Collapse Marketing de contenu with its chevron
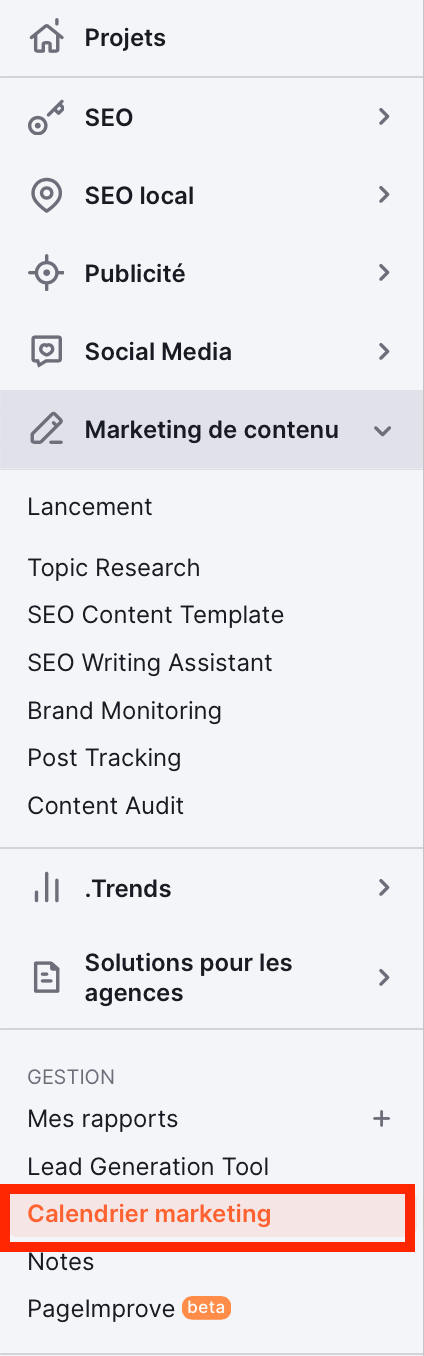This screenshot has width=424, height=1356. click(381, 431)
